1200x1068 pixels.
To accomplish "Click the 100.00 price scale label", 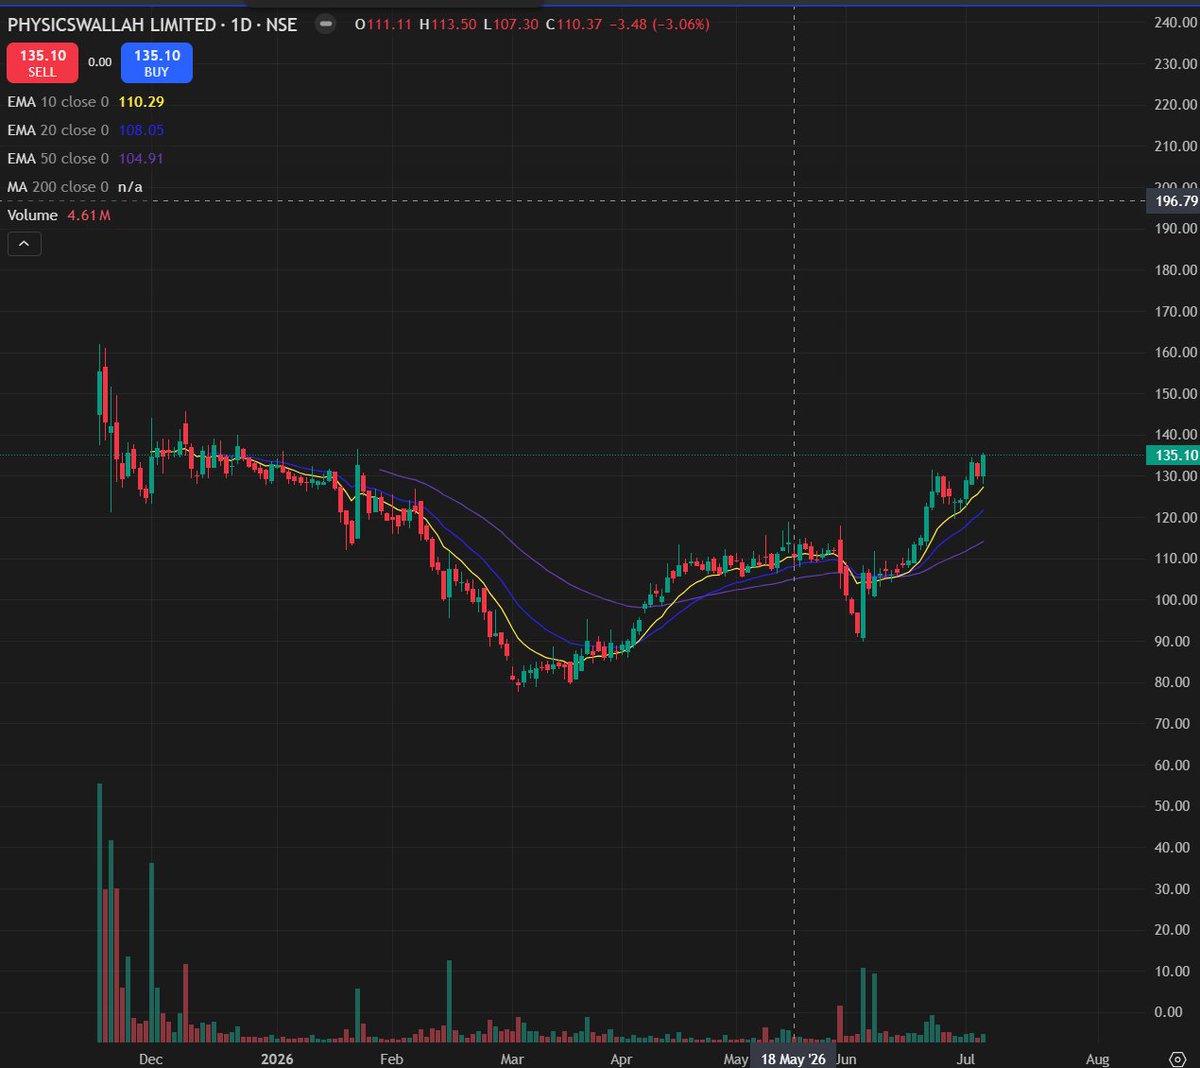I will (x=1175, y=600).
